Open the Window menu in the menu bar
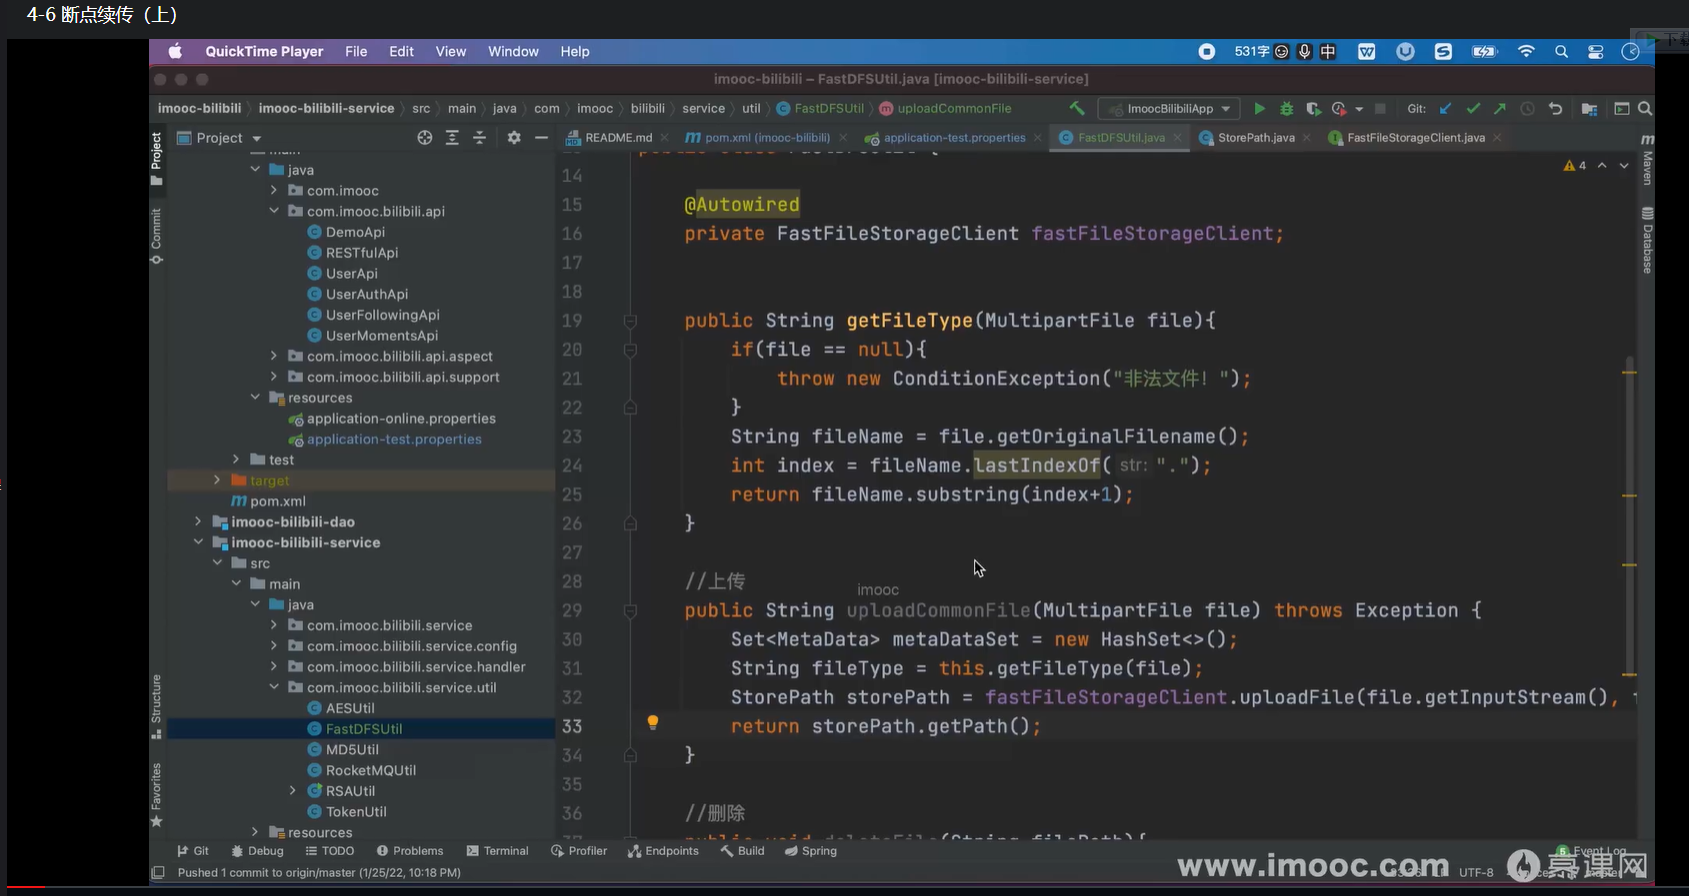The image size is (1689, 896). tap(513, 51)
